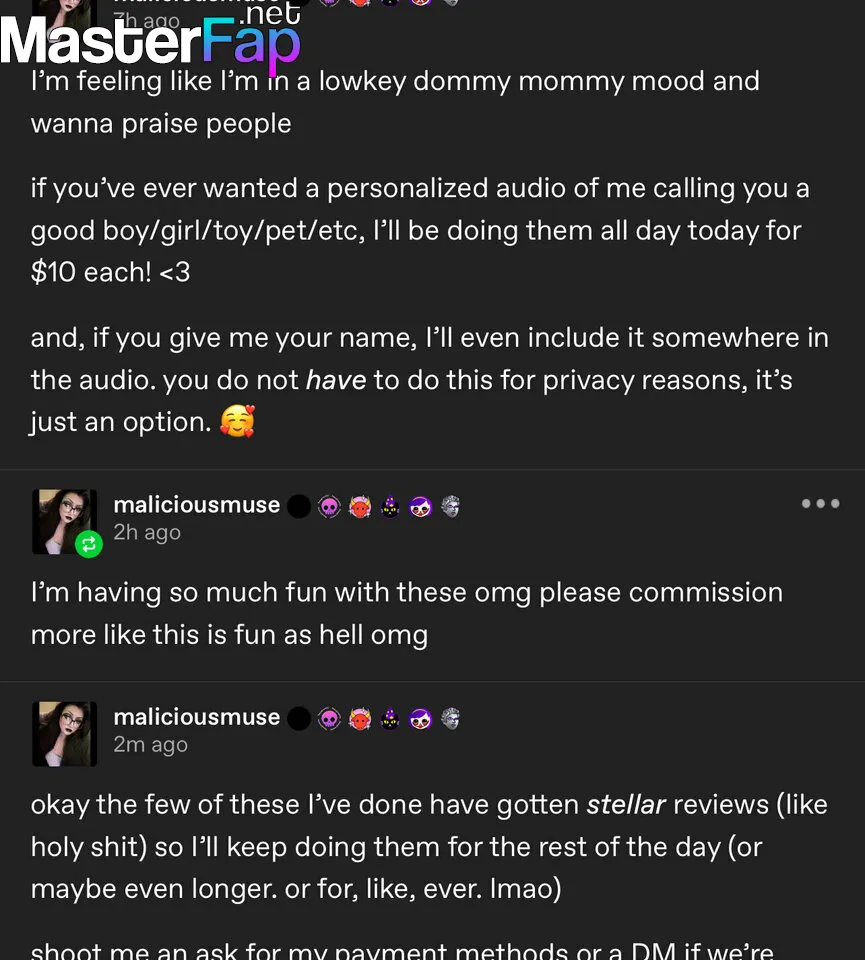Click the MasterFap.net watermark logo
This screenshot has width=865, height=960.
click(150, 38)
